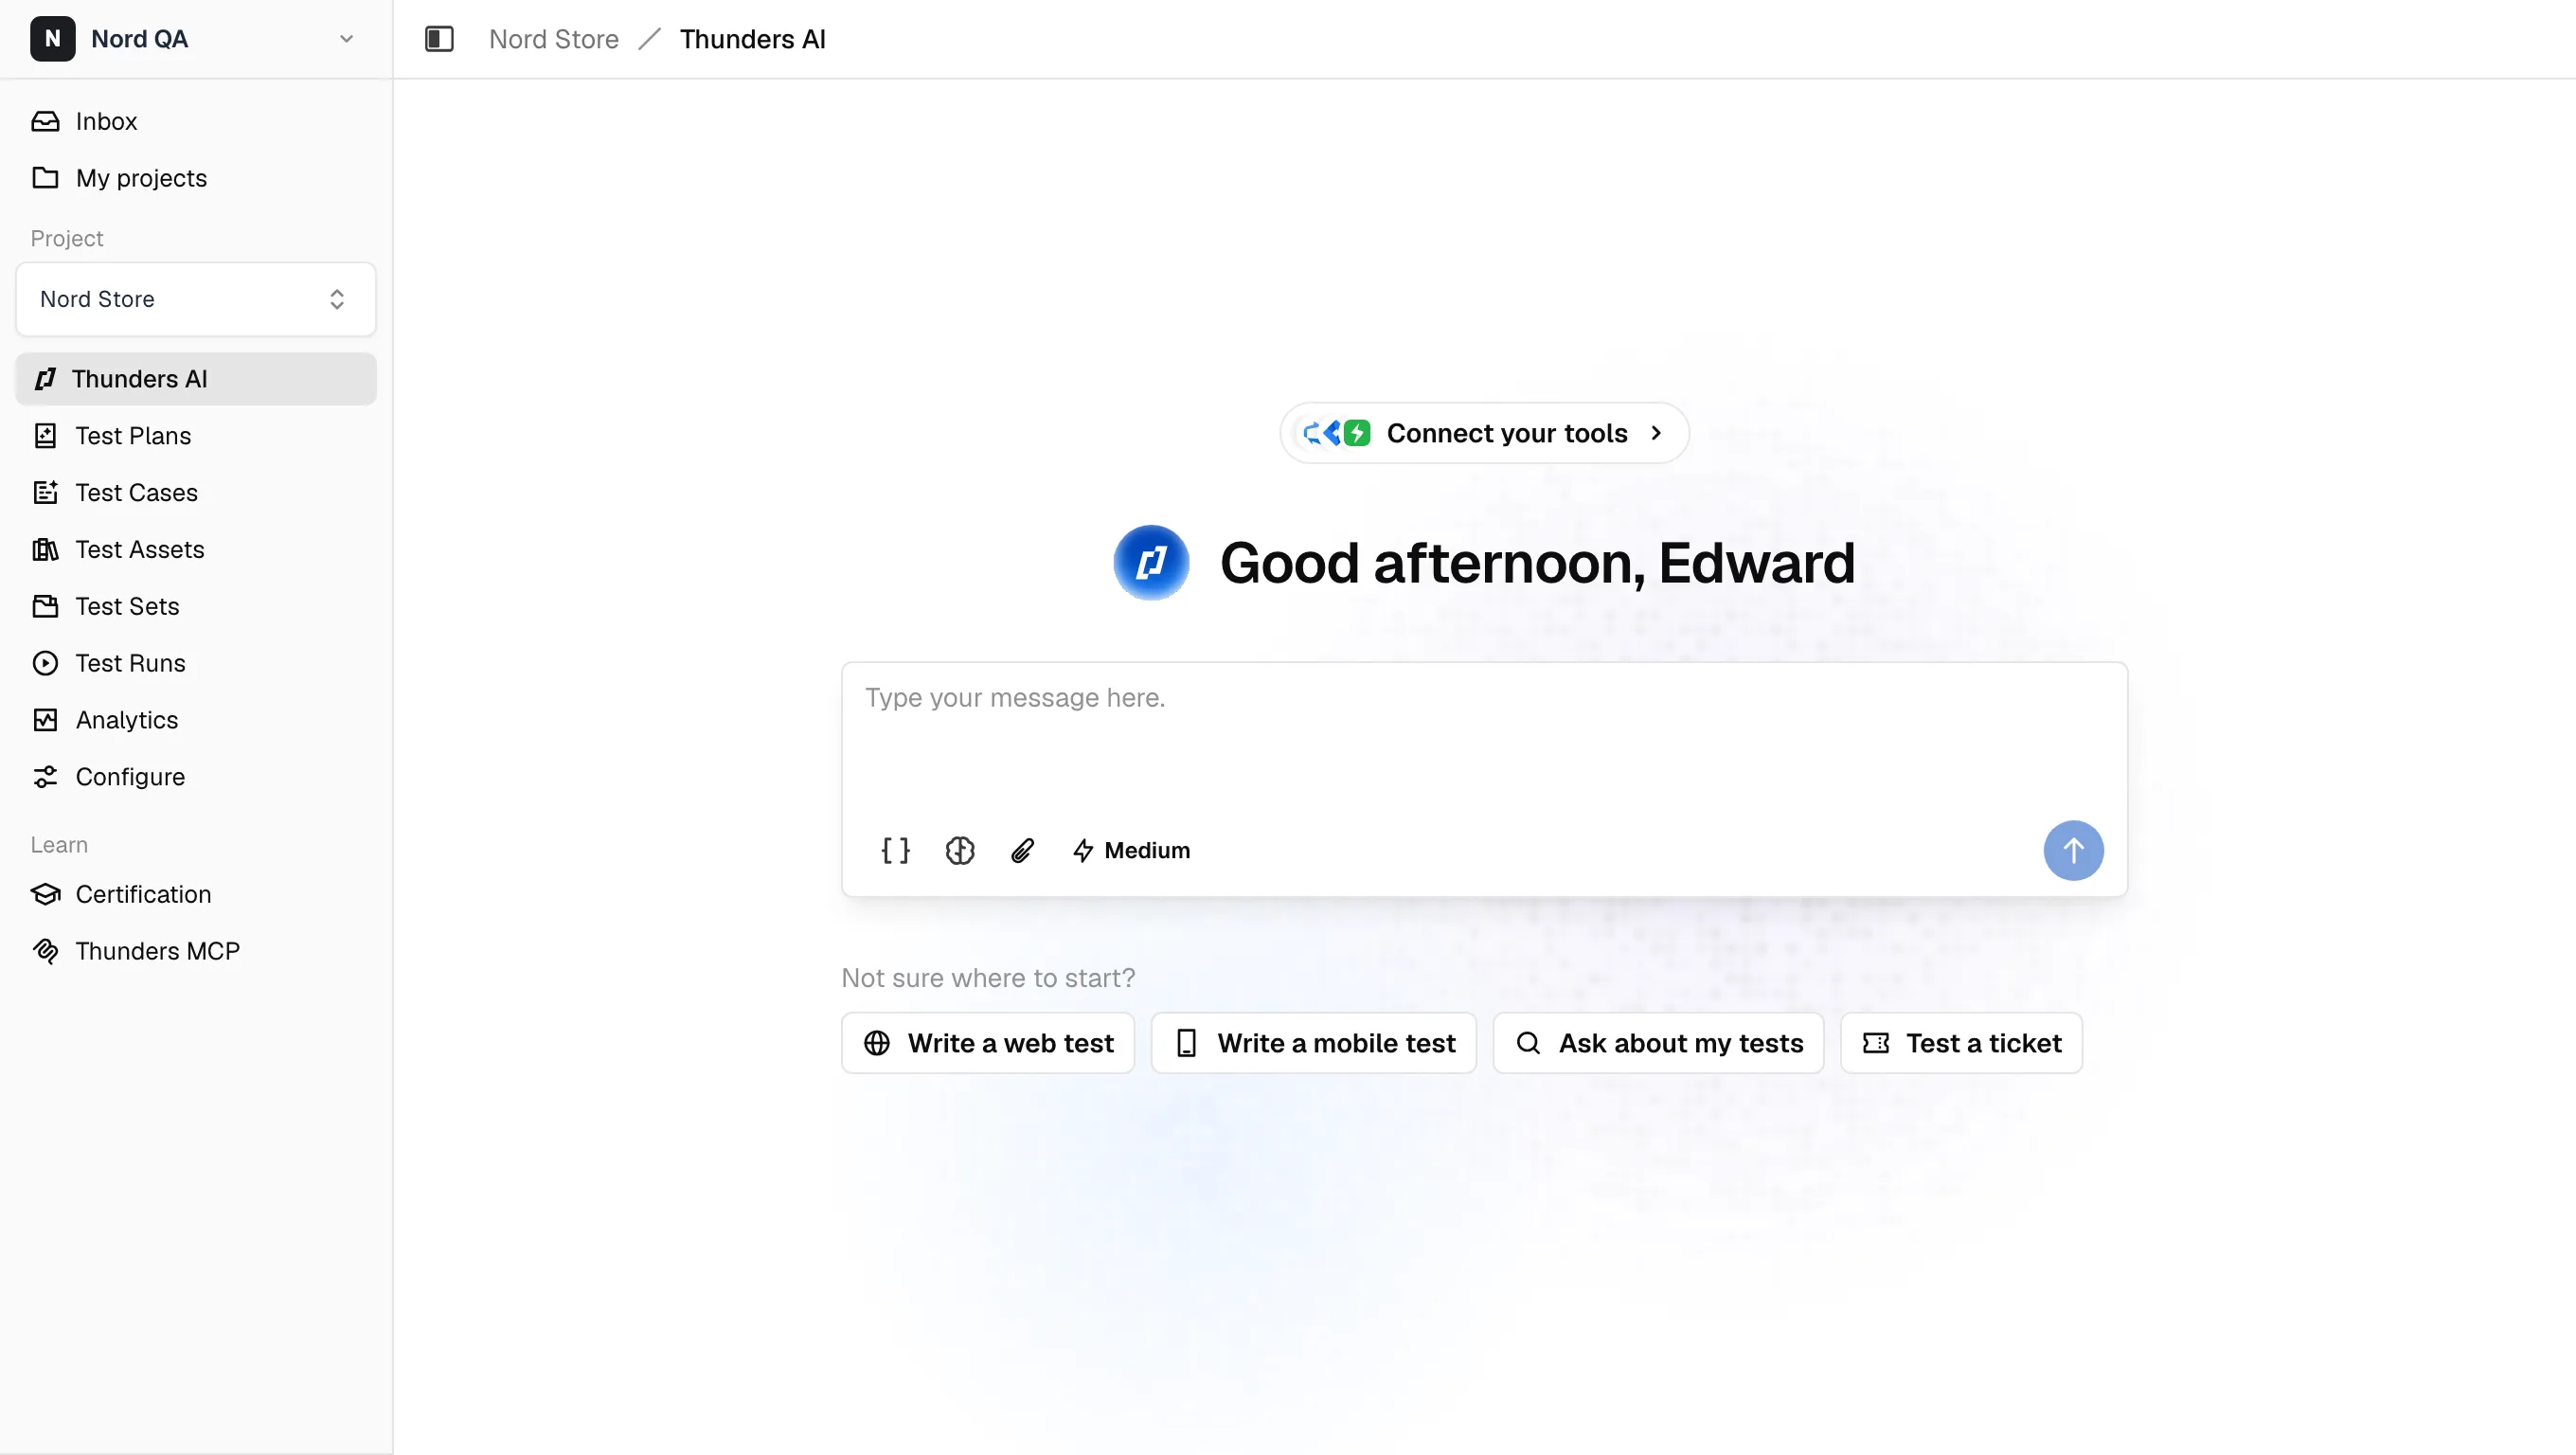Click the Nord QA workspace avatar
The image size is (2576, 1455).
click(52, 39)
